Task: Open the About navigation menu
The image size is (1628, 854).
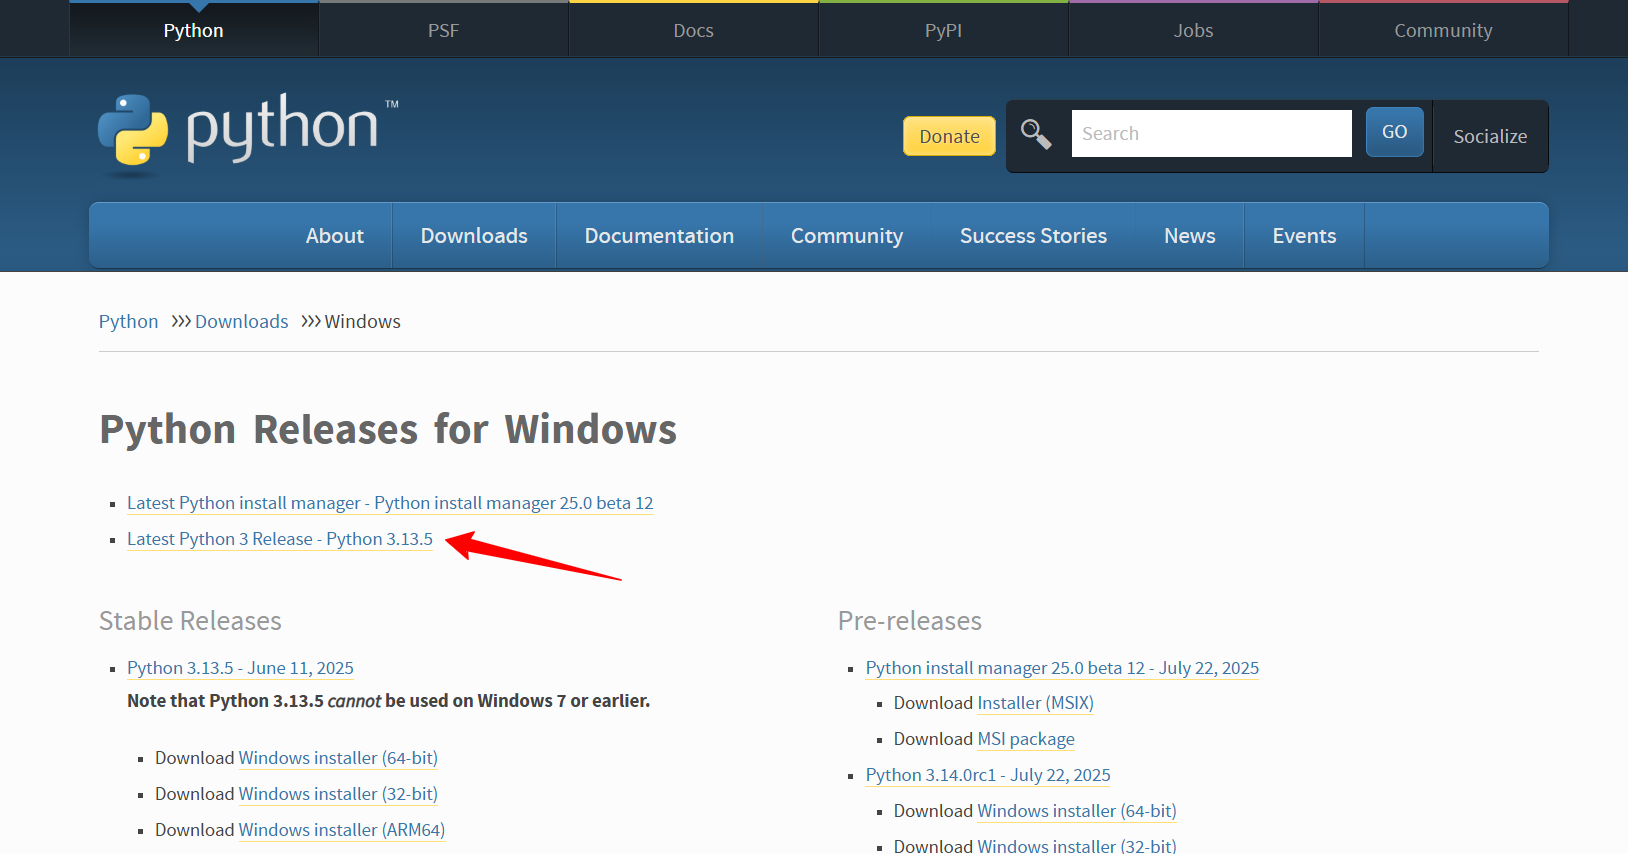Action: click(x=335, y=235)
